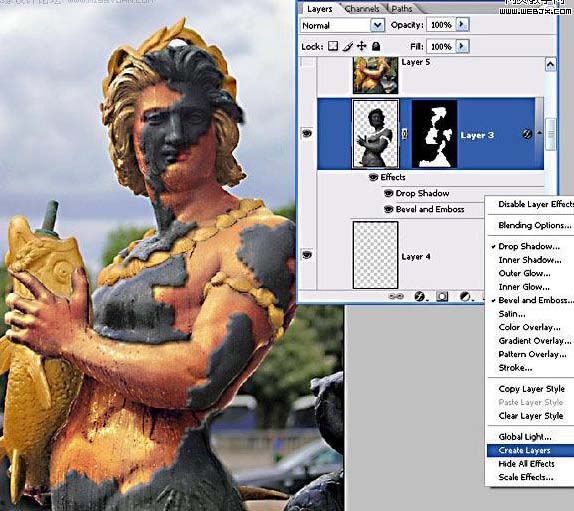Click the lock all padlock icon

[376, 46]
